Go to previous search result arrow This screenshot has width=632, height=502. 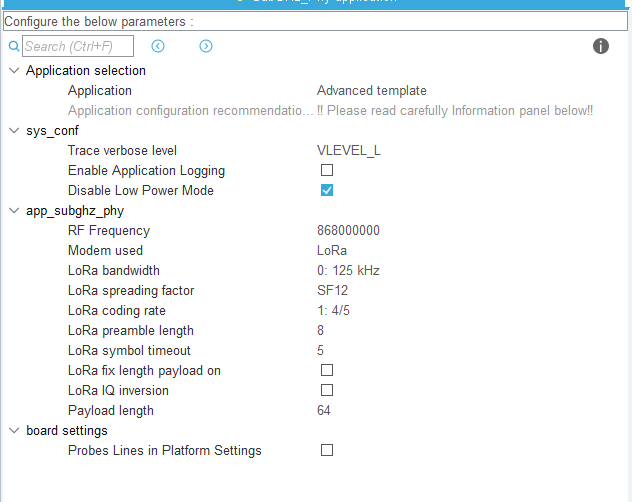[158, 46]
